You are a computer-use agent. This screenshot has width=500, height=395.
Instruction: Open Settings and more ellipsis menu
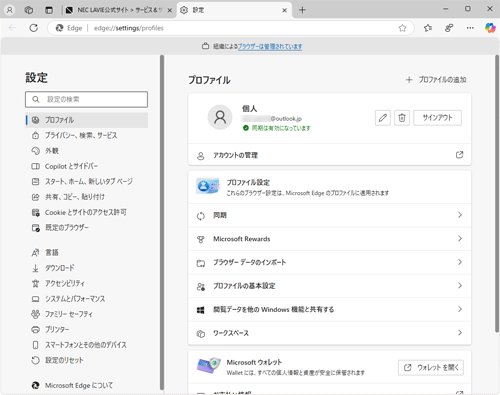click(x=470, y=28)
